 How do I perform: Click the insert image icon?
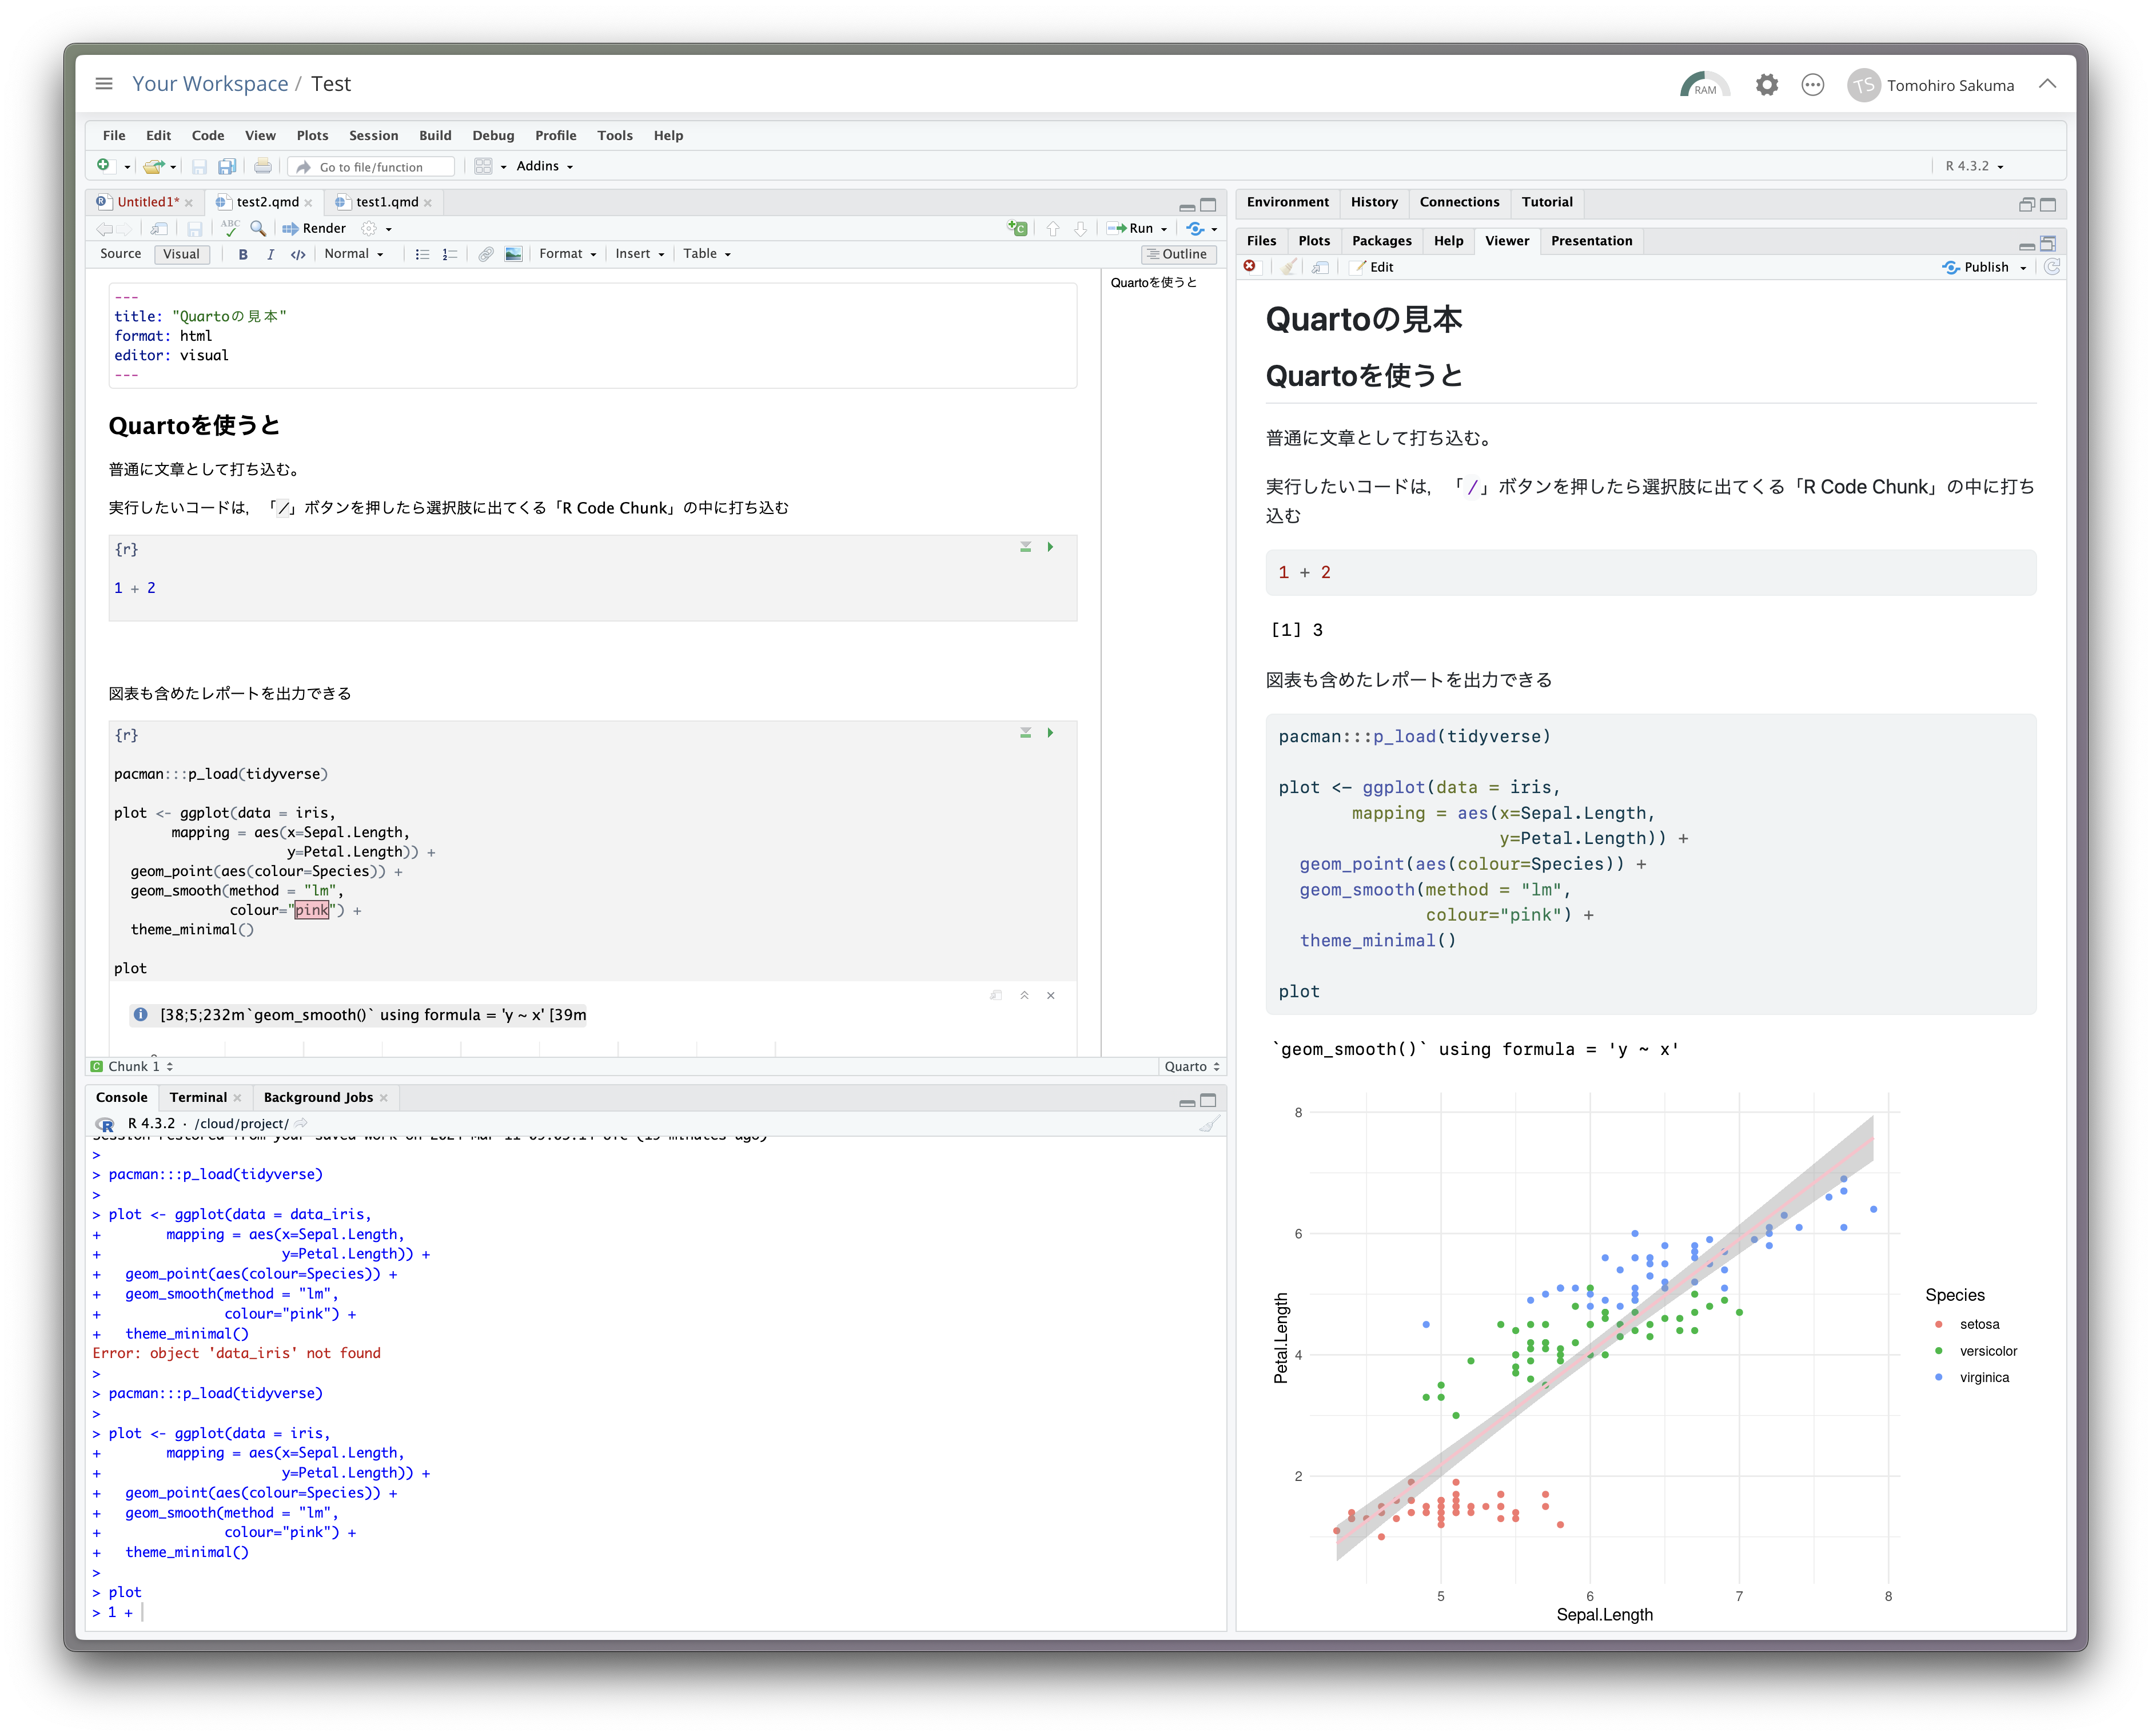pyautogui.click(x=513, y=254)
